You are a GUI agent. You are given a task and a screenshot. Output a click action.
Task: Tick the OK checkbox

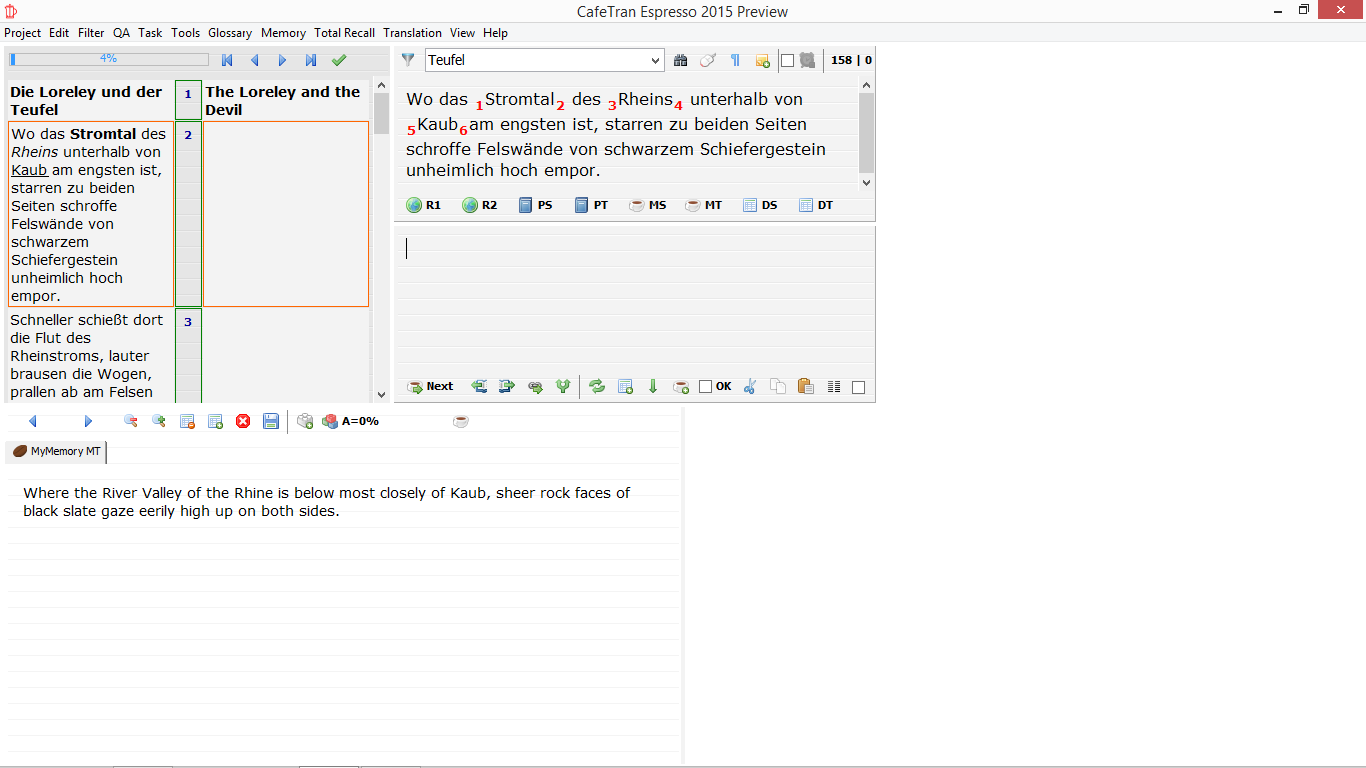(x=706, y=386)
